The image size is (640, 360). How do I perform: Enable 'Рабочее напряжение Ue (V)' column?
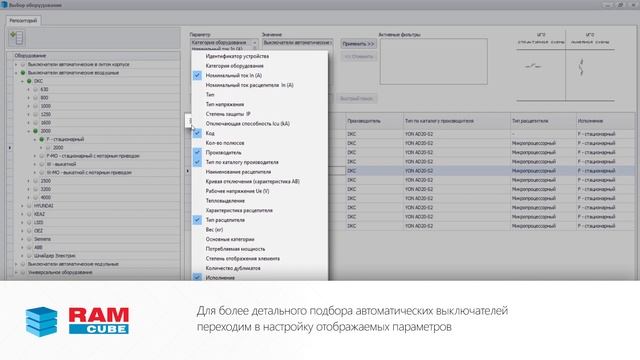pyautogui.click(x=238, y=191)
